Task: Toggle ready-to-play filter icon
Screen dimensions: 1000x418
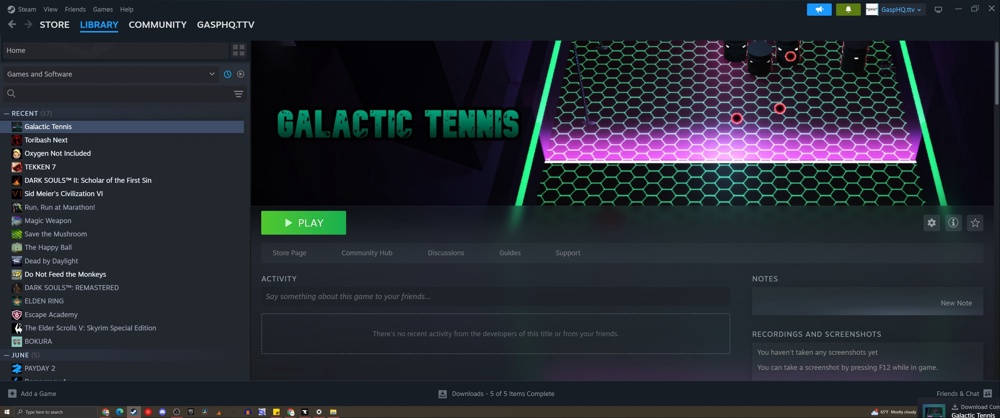Action: pos(240,74)
